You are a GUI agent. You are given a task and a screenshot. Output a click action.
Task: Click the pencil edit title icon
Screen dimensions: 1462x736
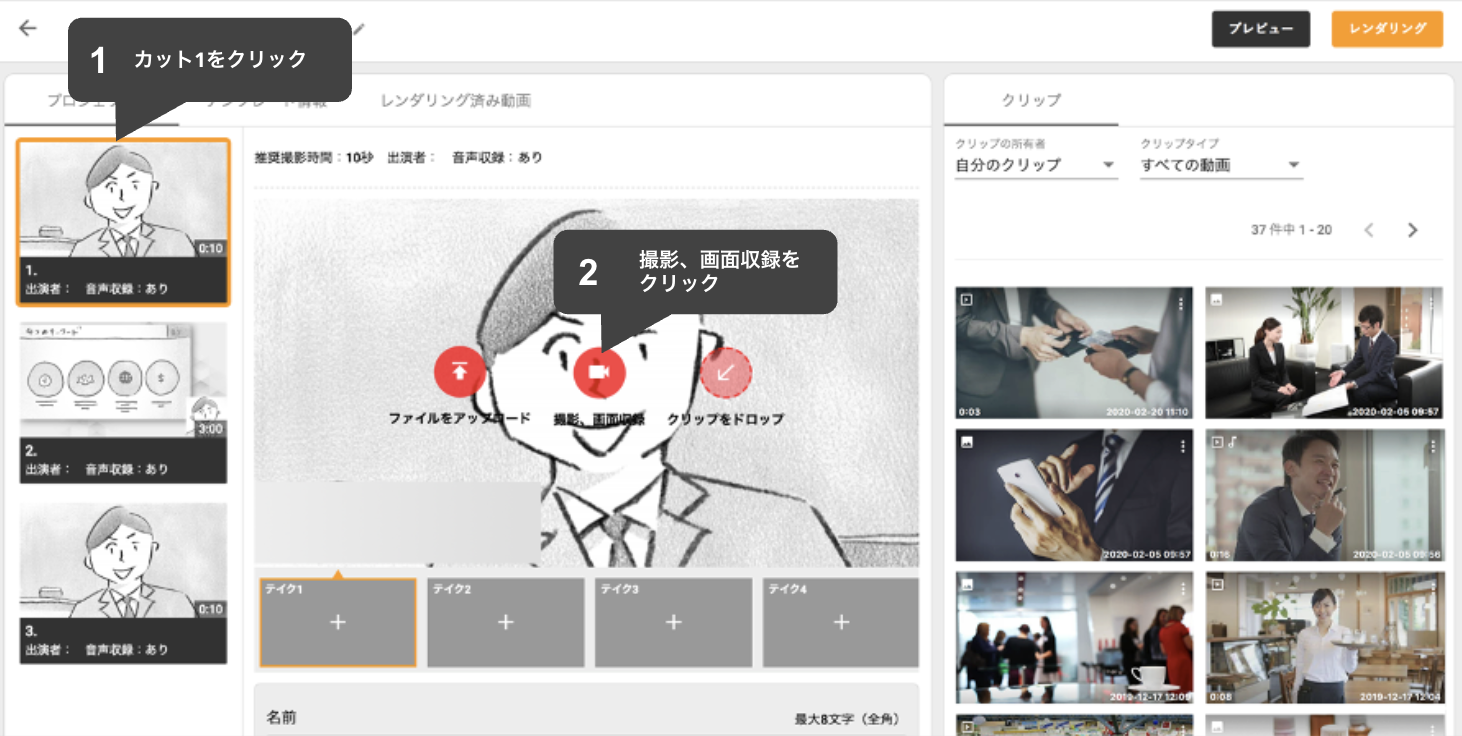coord(359,29)
